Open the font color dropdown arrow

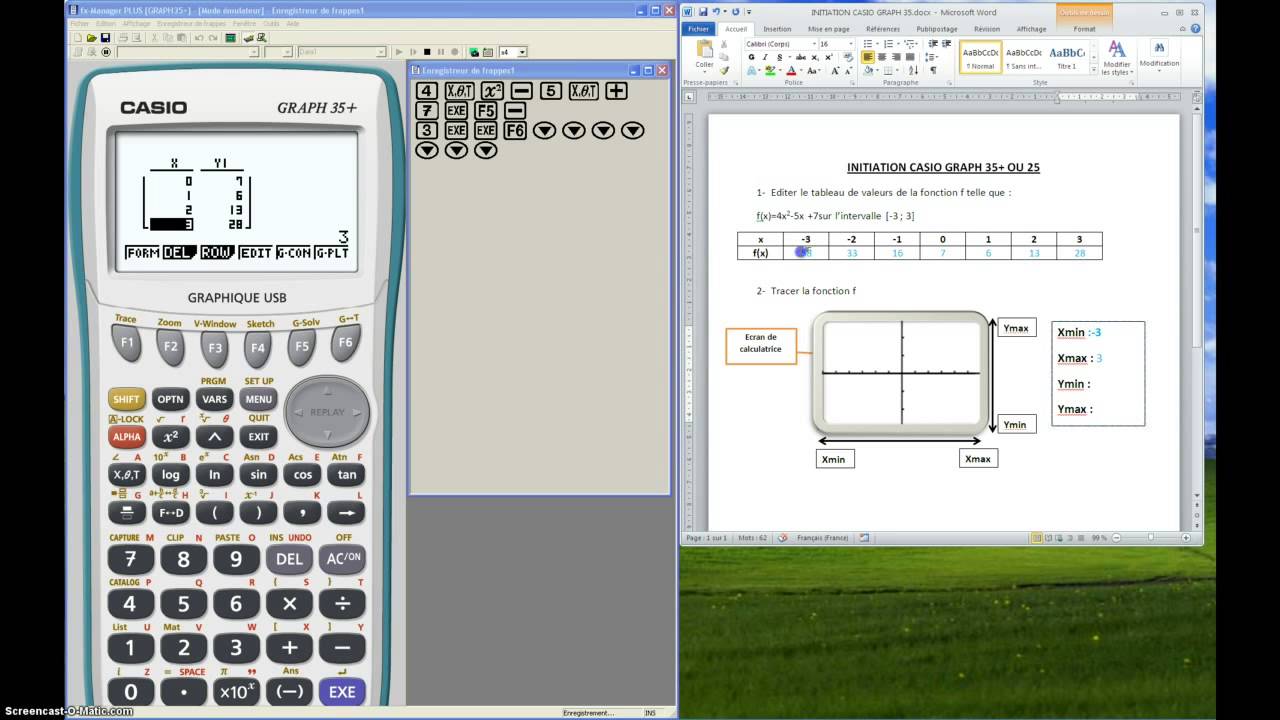tap(802, 71)
